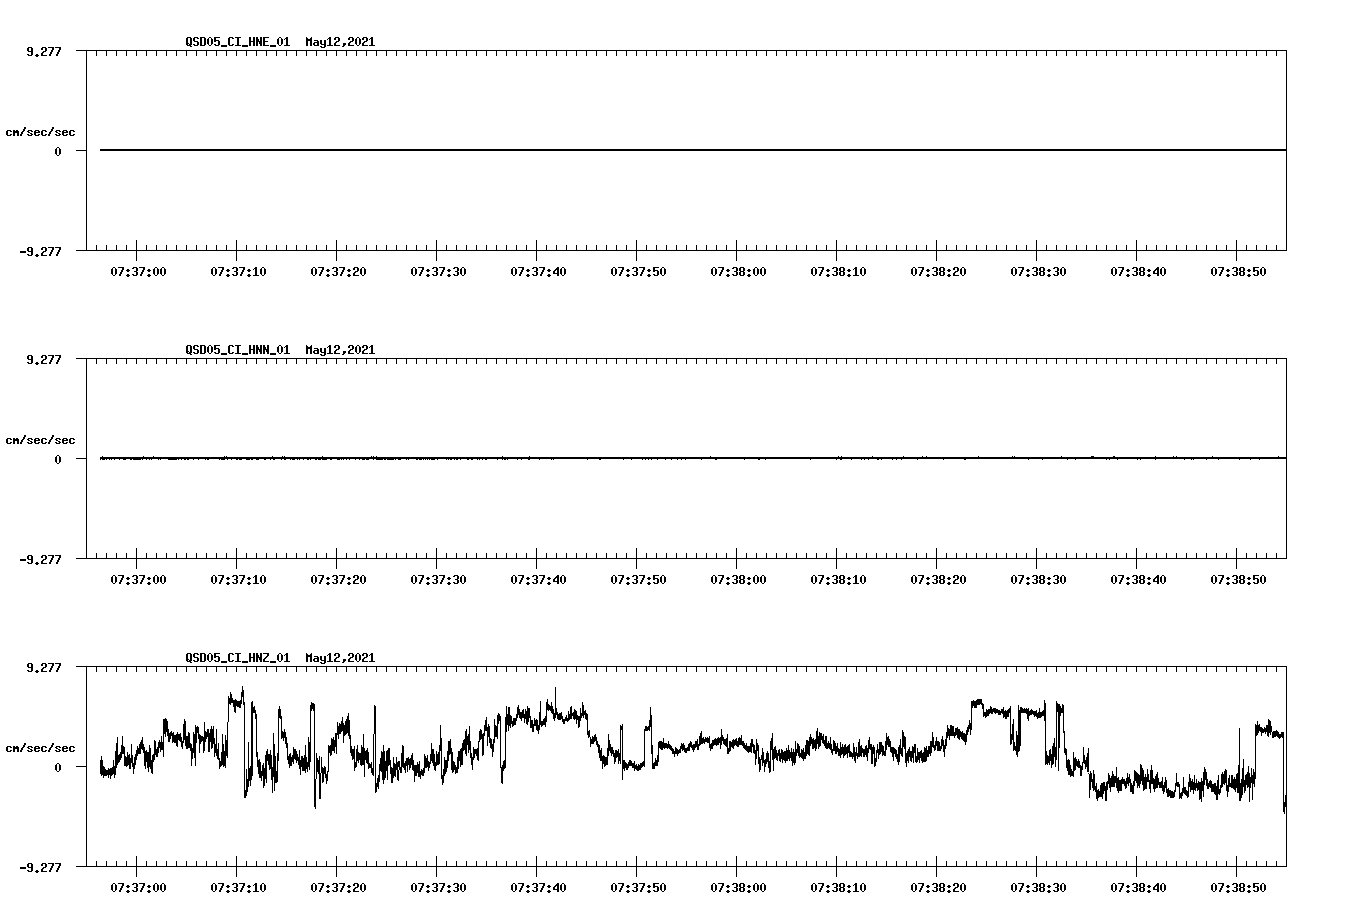
Task: Click the 07:38:20 label under HNN plot
Action: pyautogui.click(x=938, y=580)
